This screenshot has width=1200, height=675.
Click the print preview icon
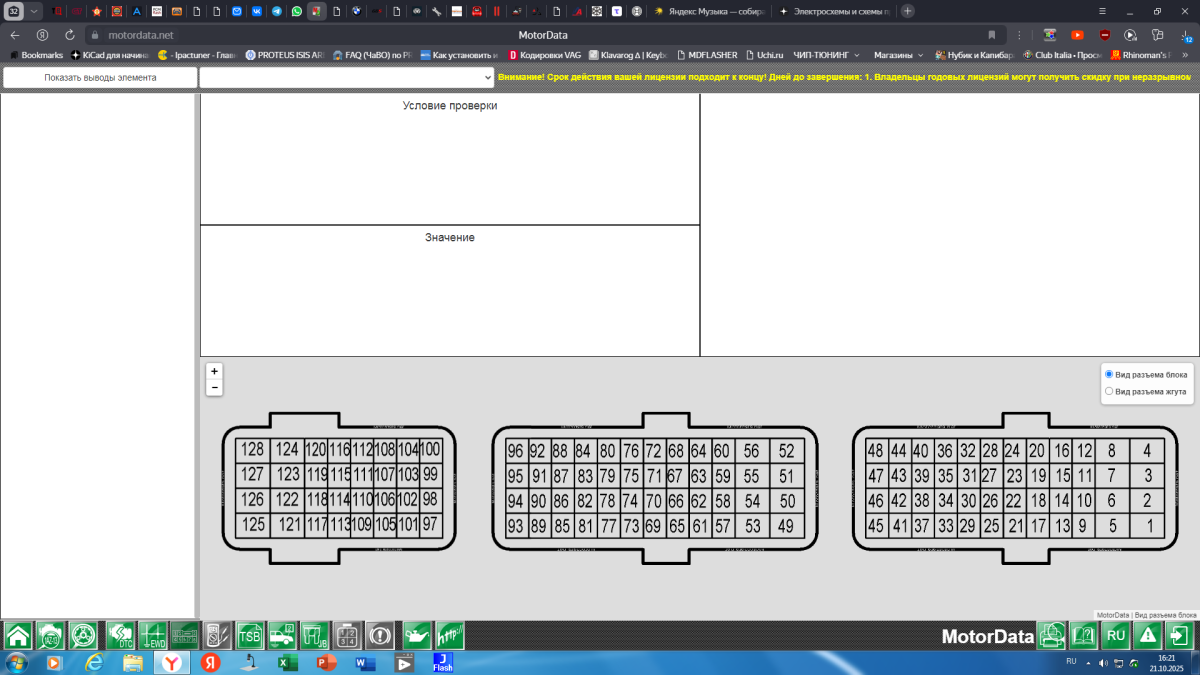[1052, 635]
